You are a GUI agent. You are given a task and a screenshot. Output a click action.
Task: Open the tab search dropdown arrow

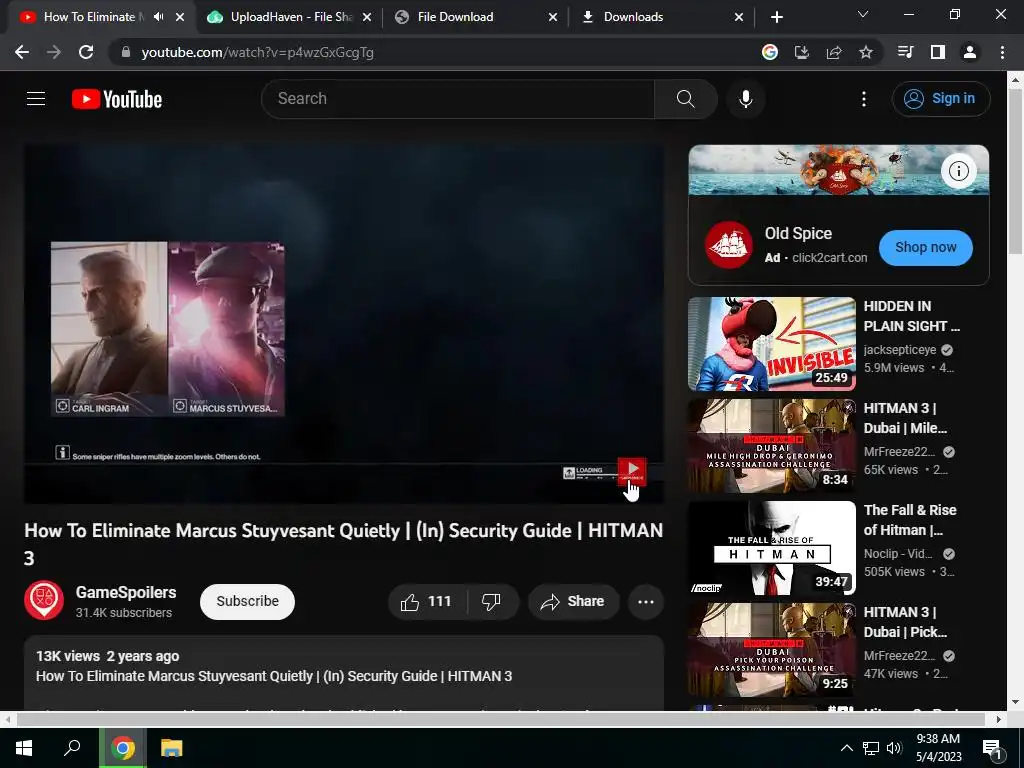point(863,14)
